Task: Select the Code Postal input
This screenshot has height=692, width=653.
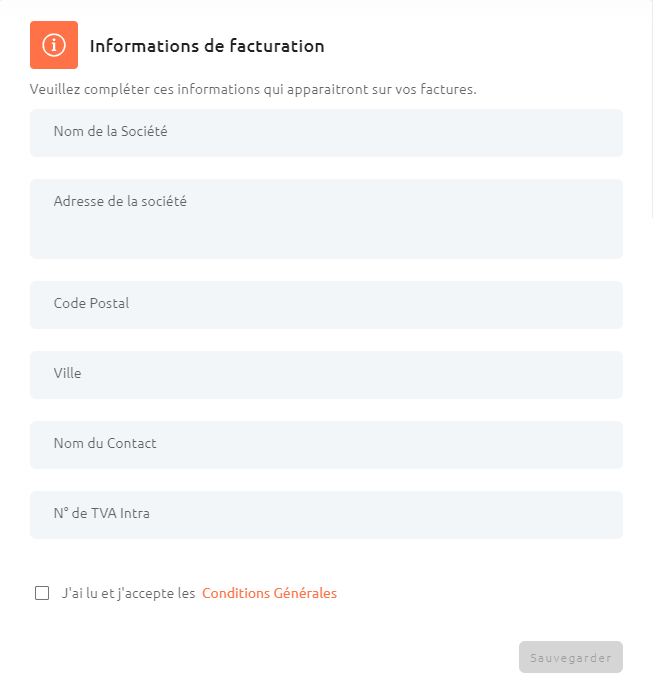Action: pos(326,305)
